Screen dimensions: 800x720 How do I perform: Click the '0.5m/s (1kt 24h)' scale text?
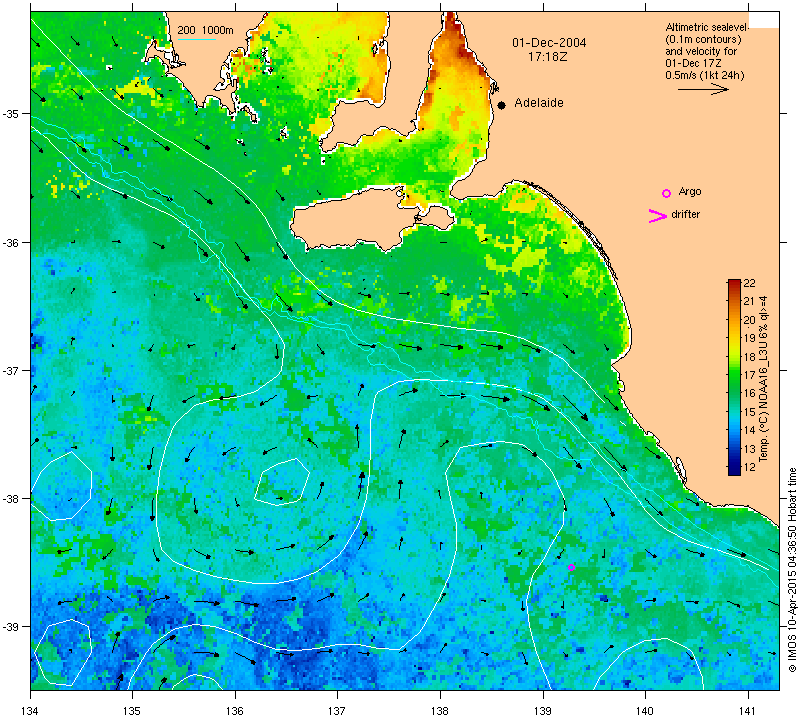[x=705, y=76]
